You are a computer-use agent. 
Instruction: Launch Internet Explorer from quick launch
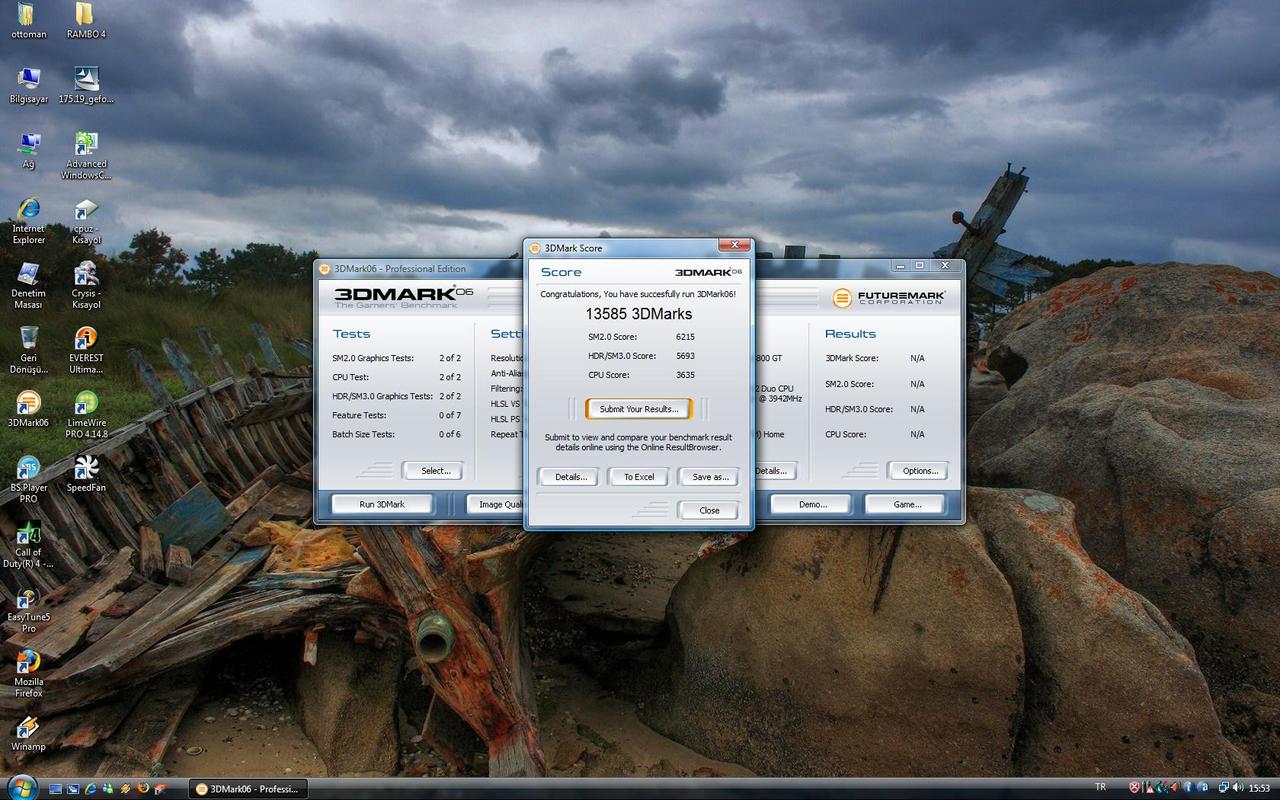coord(91,789)
